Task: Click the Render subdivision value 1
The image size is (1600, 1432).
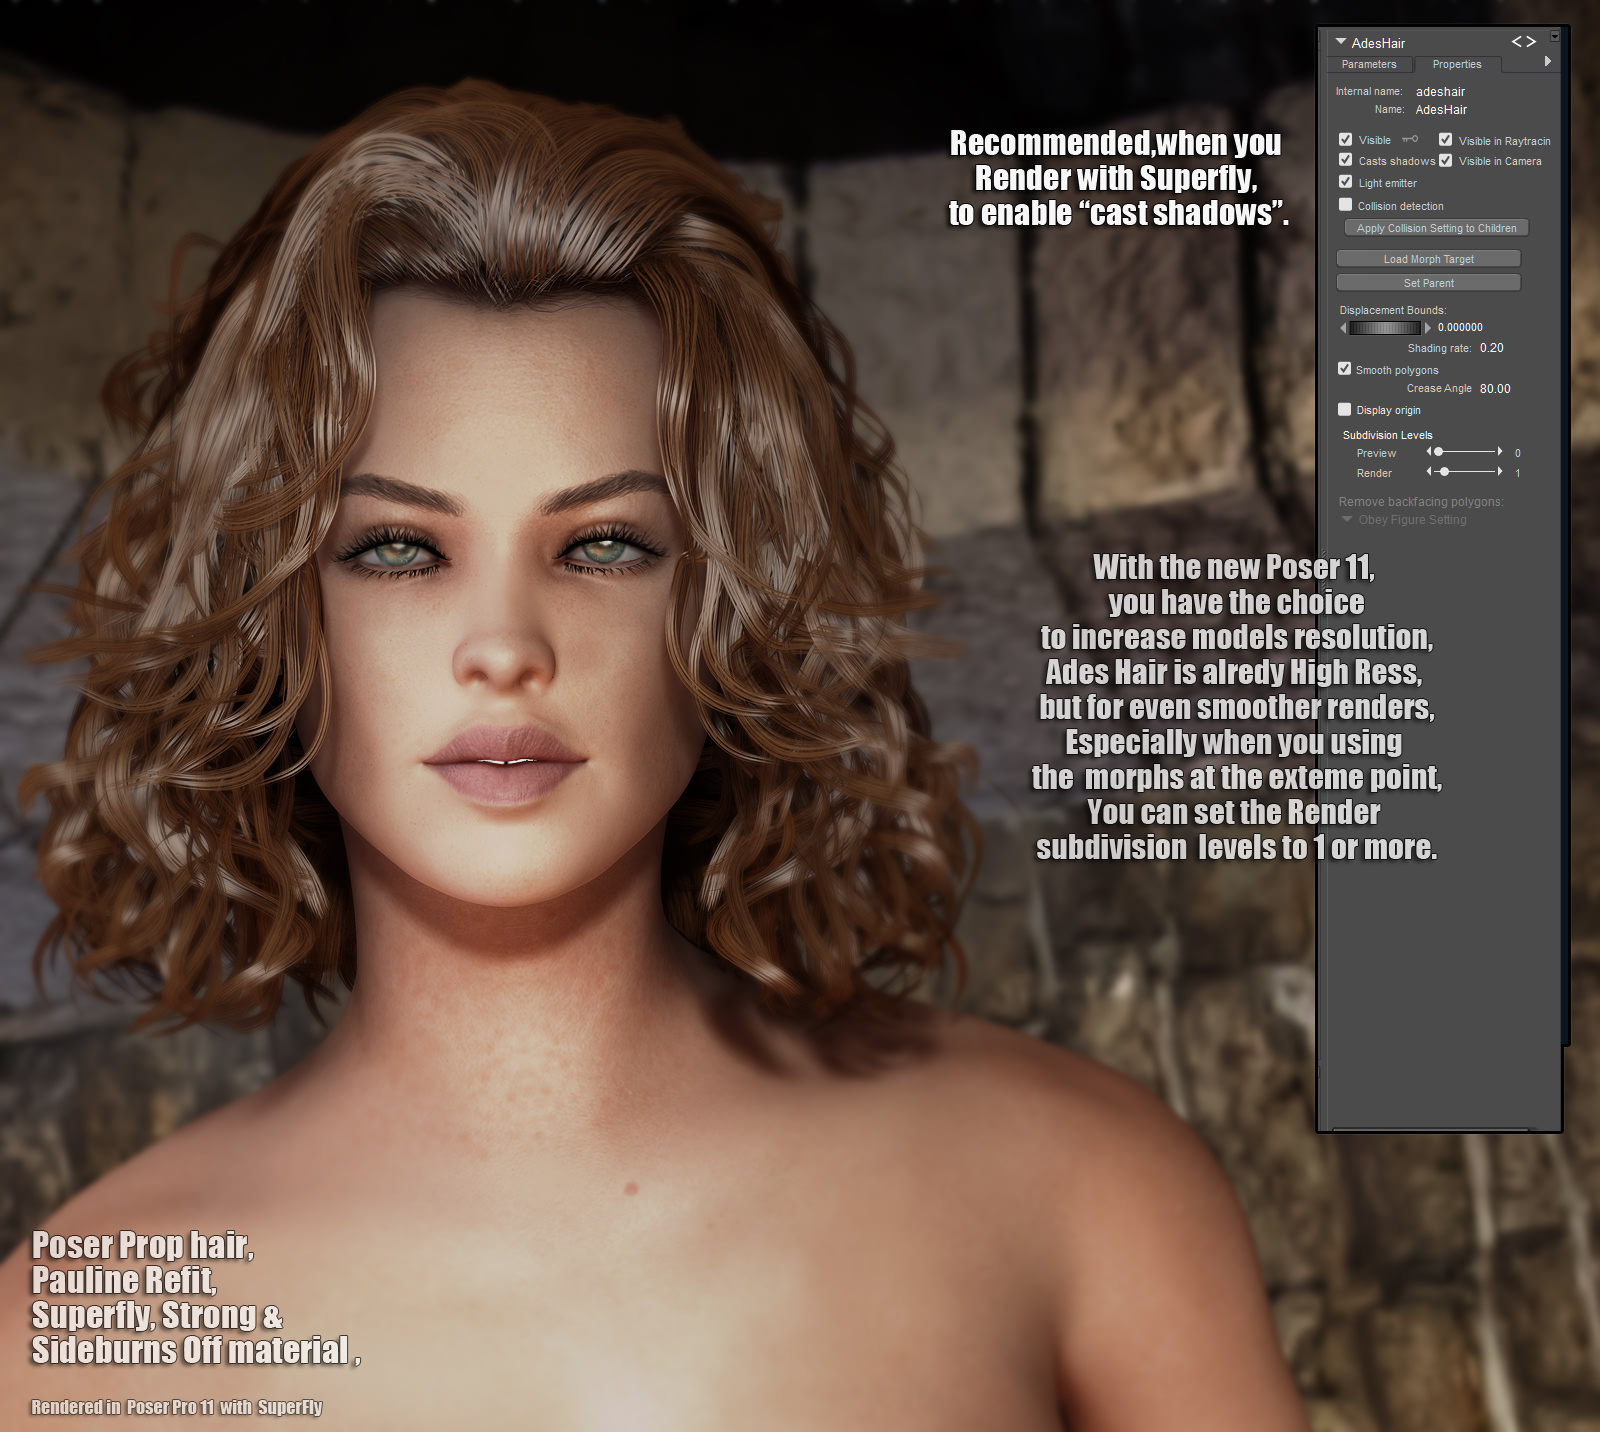Action: coord(1518,474)
